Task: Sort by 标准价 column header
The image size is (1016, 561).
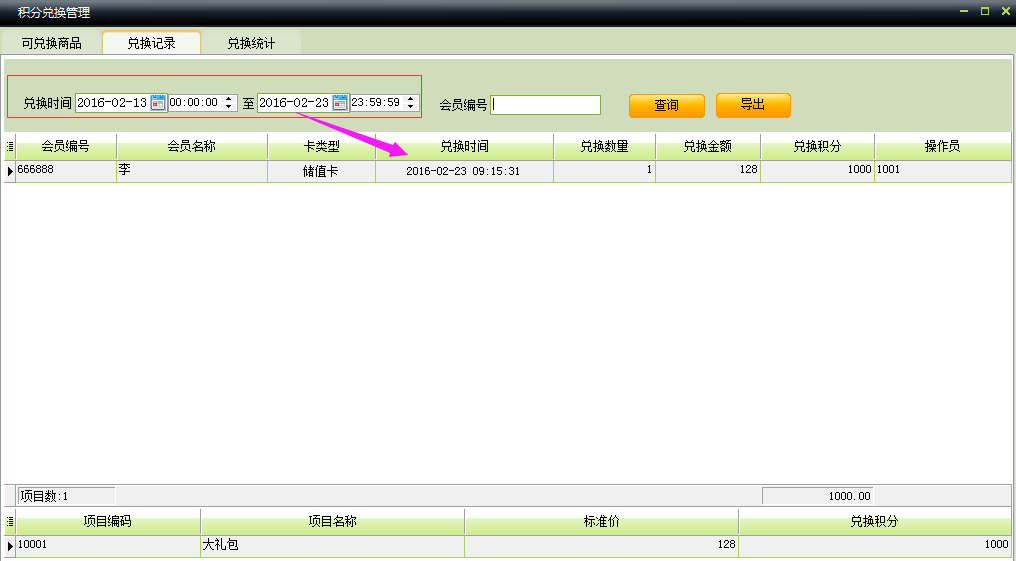Action: (x=601, y=521)
